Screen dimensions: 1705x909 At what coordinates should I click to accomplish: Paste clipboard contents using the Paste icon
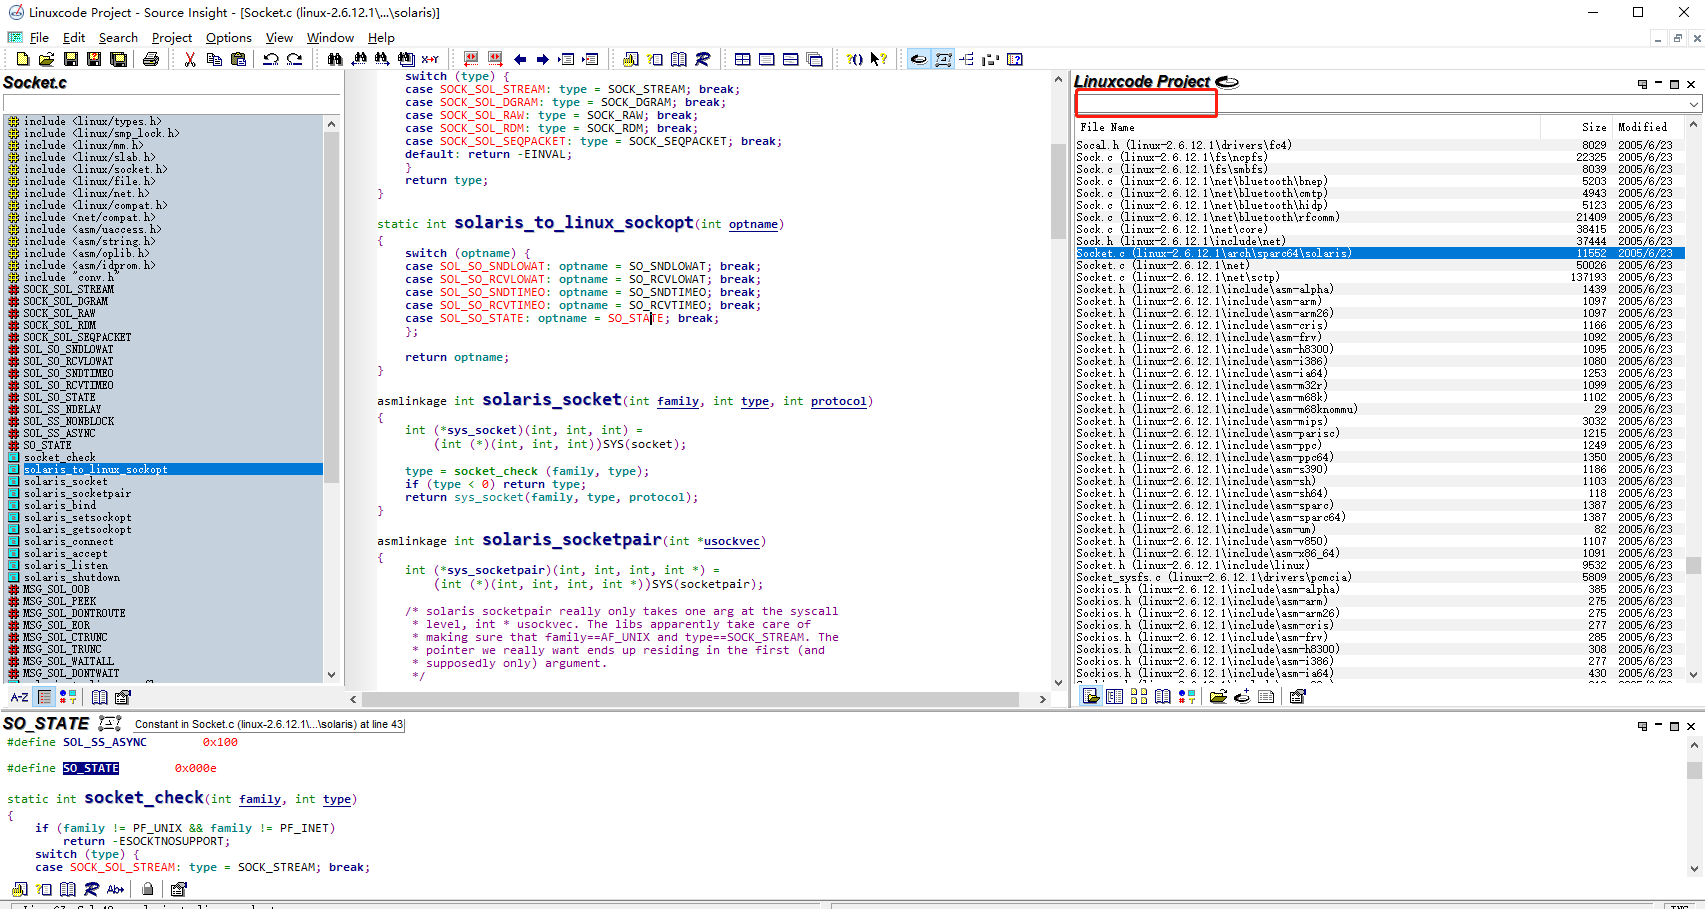coord(238,59)
